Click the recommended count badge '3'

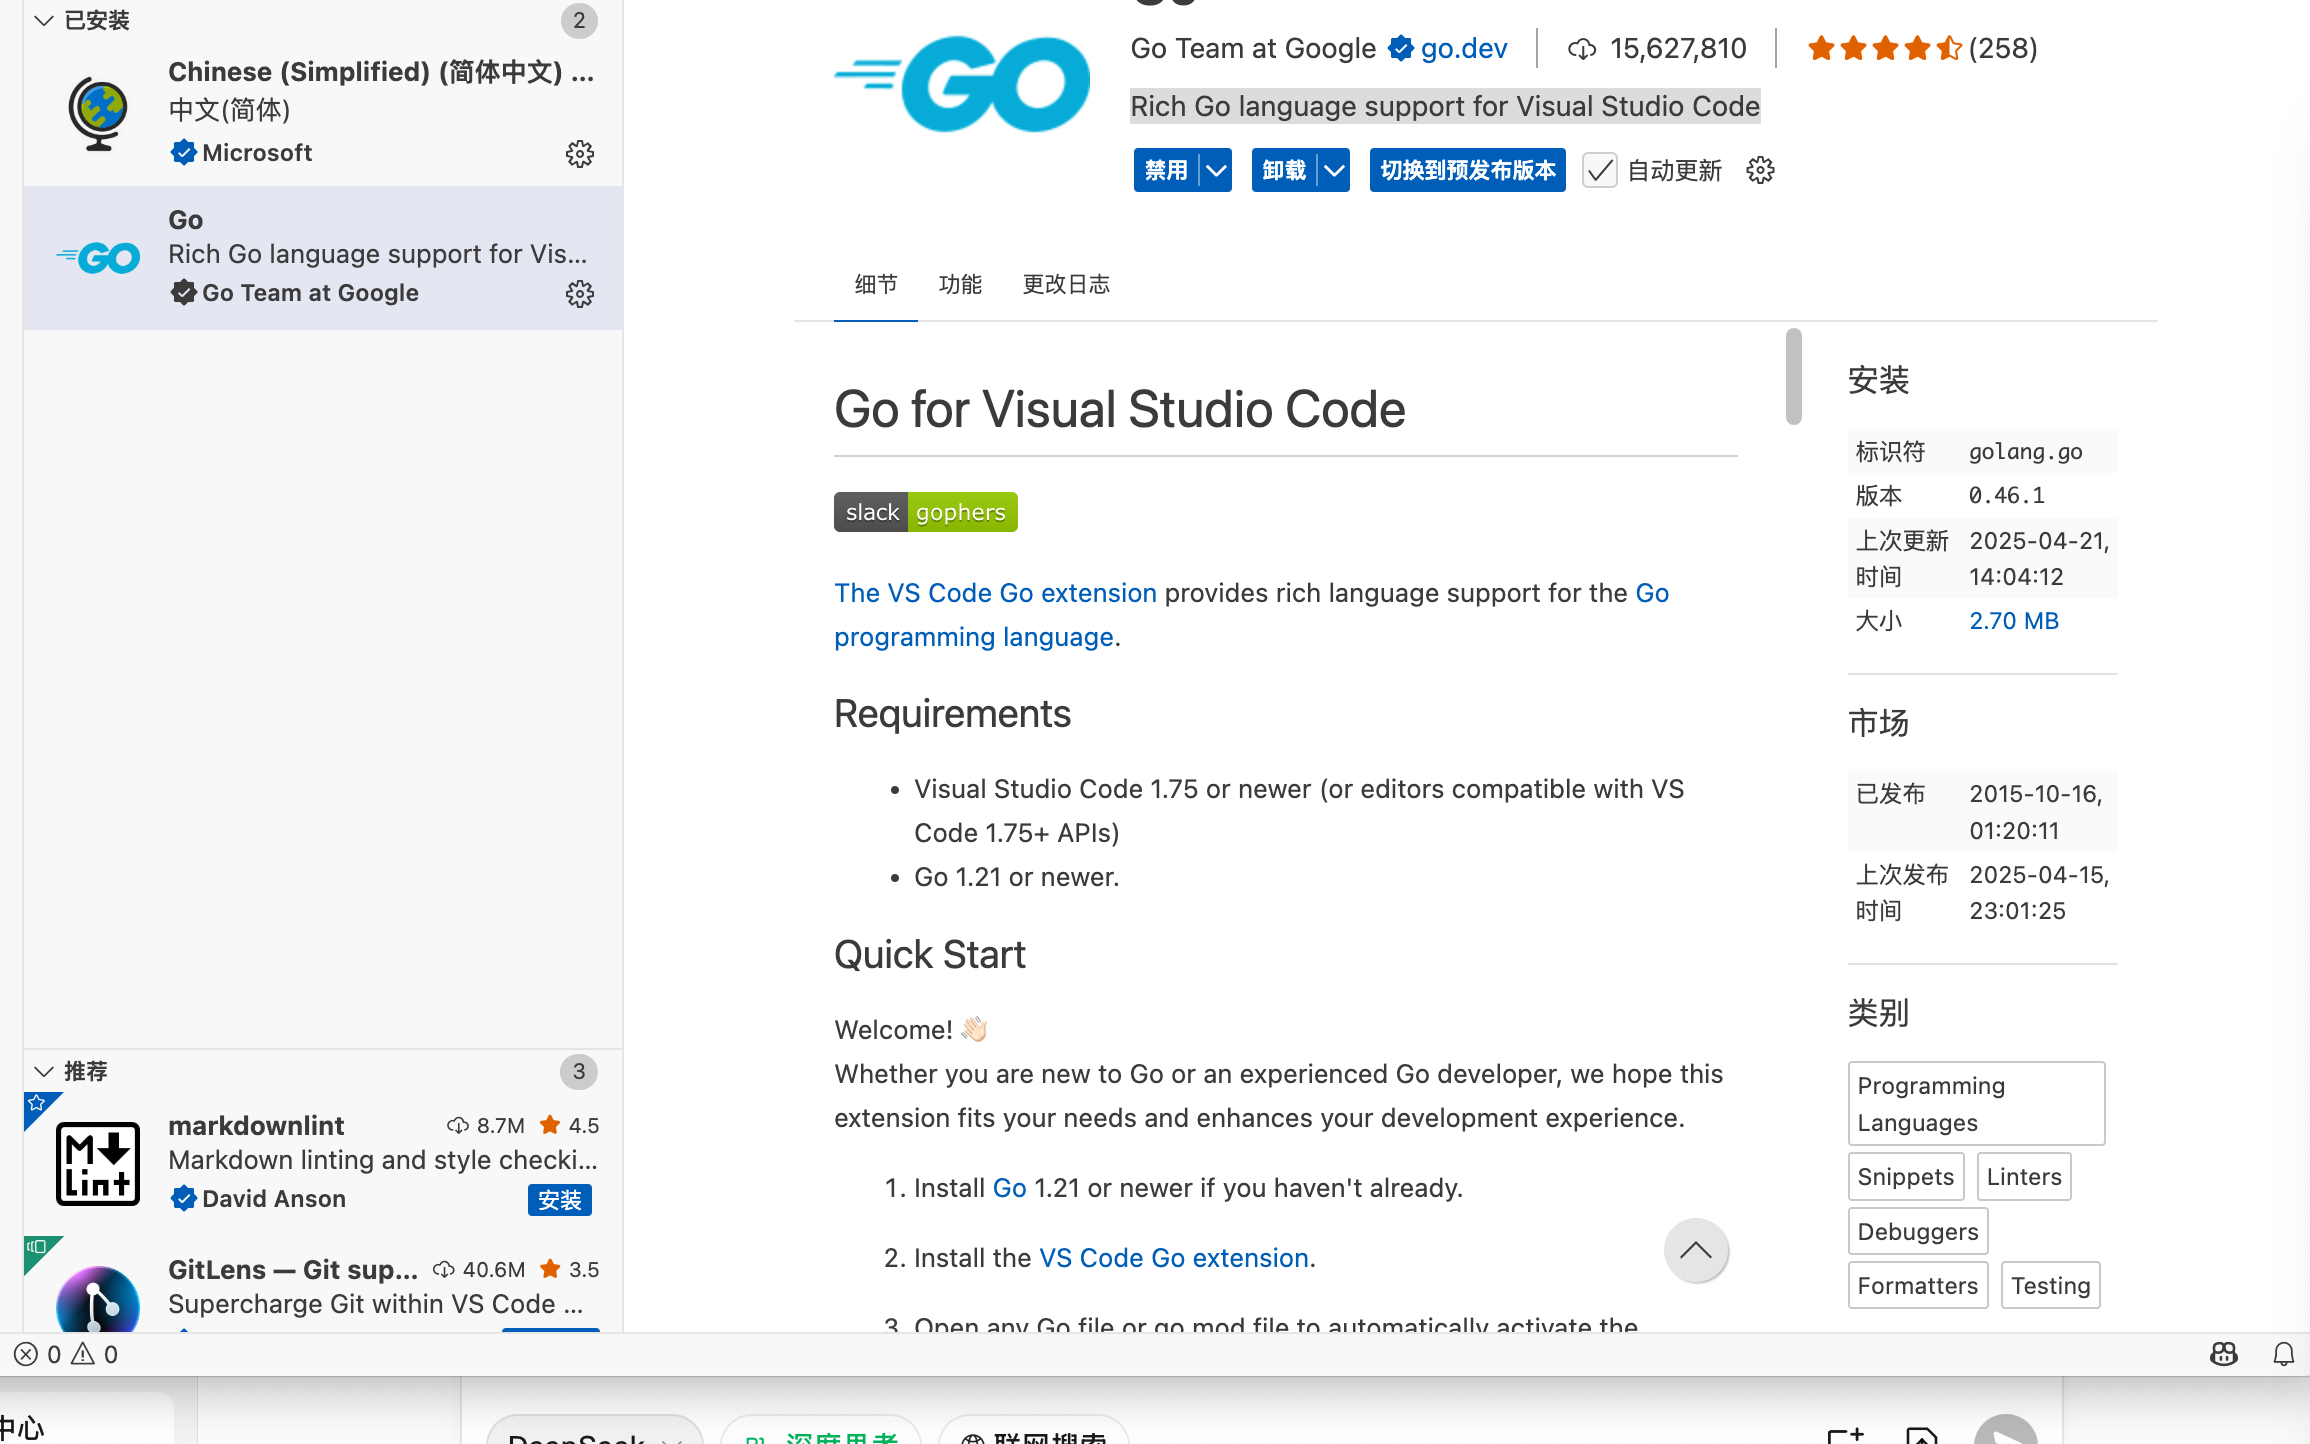pyautogui.click(x=579, y=1071)
